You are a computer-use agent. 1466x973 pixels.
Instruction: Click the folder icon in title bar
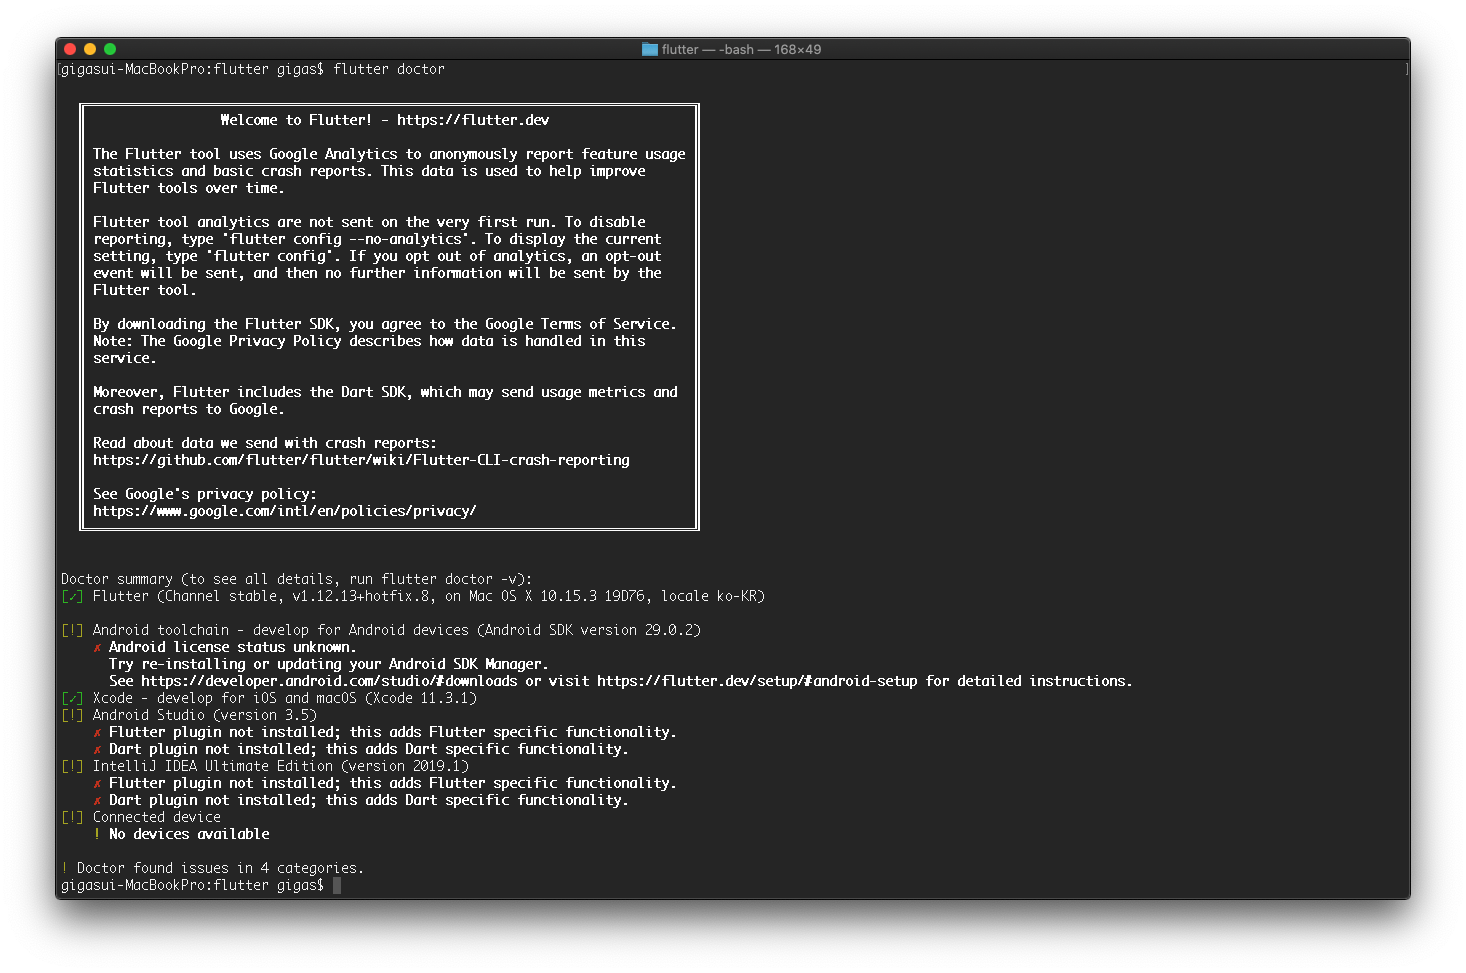650,49
